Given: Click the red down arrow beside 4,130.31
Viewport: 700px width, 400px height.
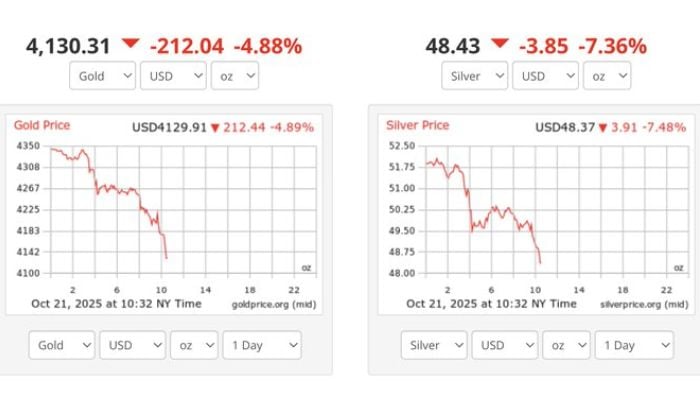Looking at the screenshot, I should click(131, 44).
